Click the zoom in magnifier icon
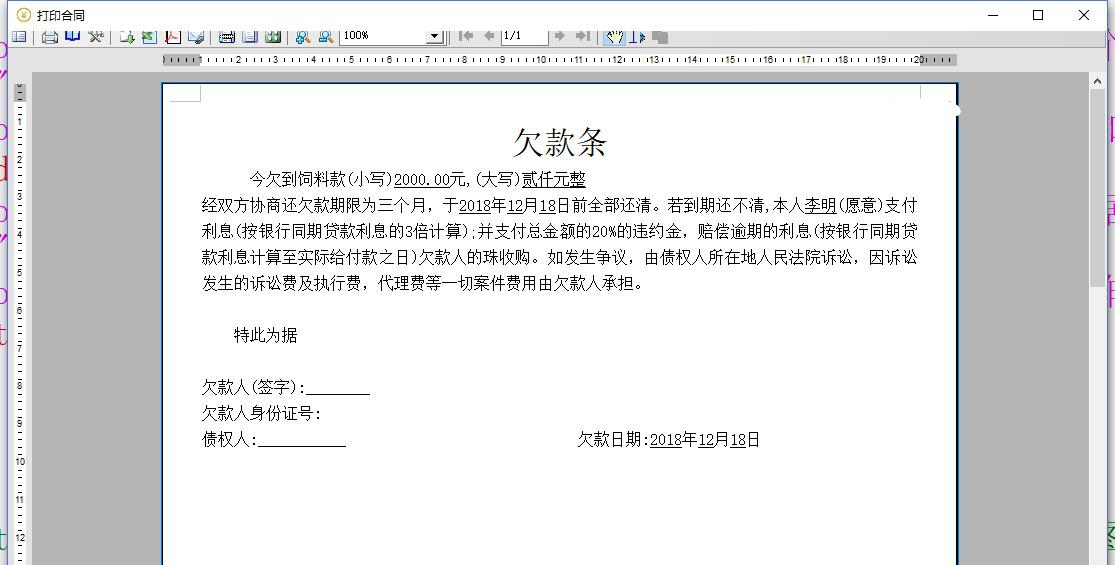This screenshot has height=565, width=1115. 303,36
